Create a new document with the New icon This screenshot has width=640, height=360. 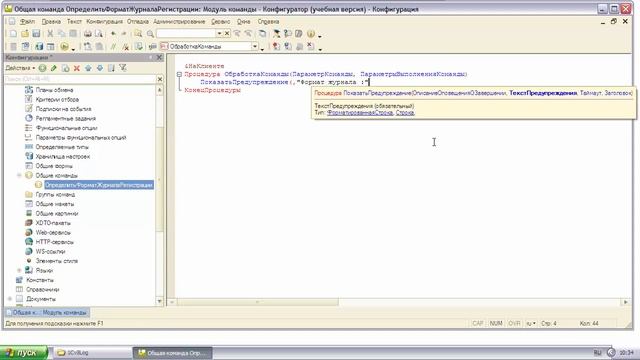[13, 34]
